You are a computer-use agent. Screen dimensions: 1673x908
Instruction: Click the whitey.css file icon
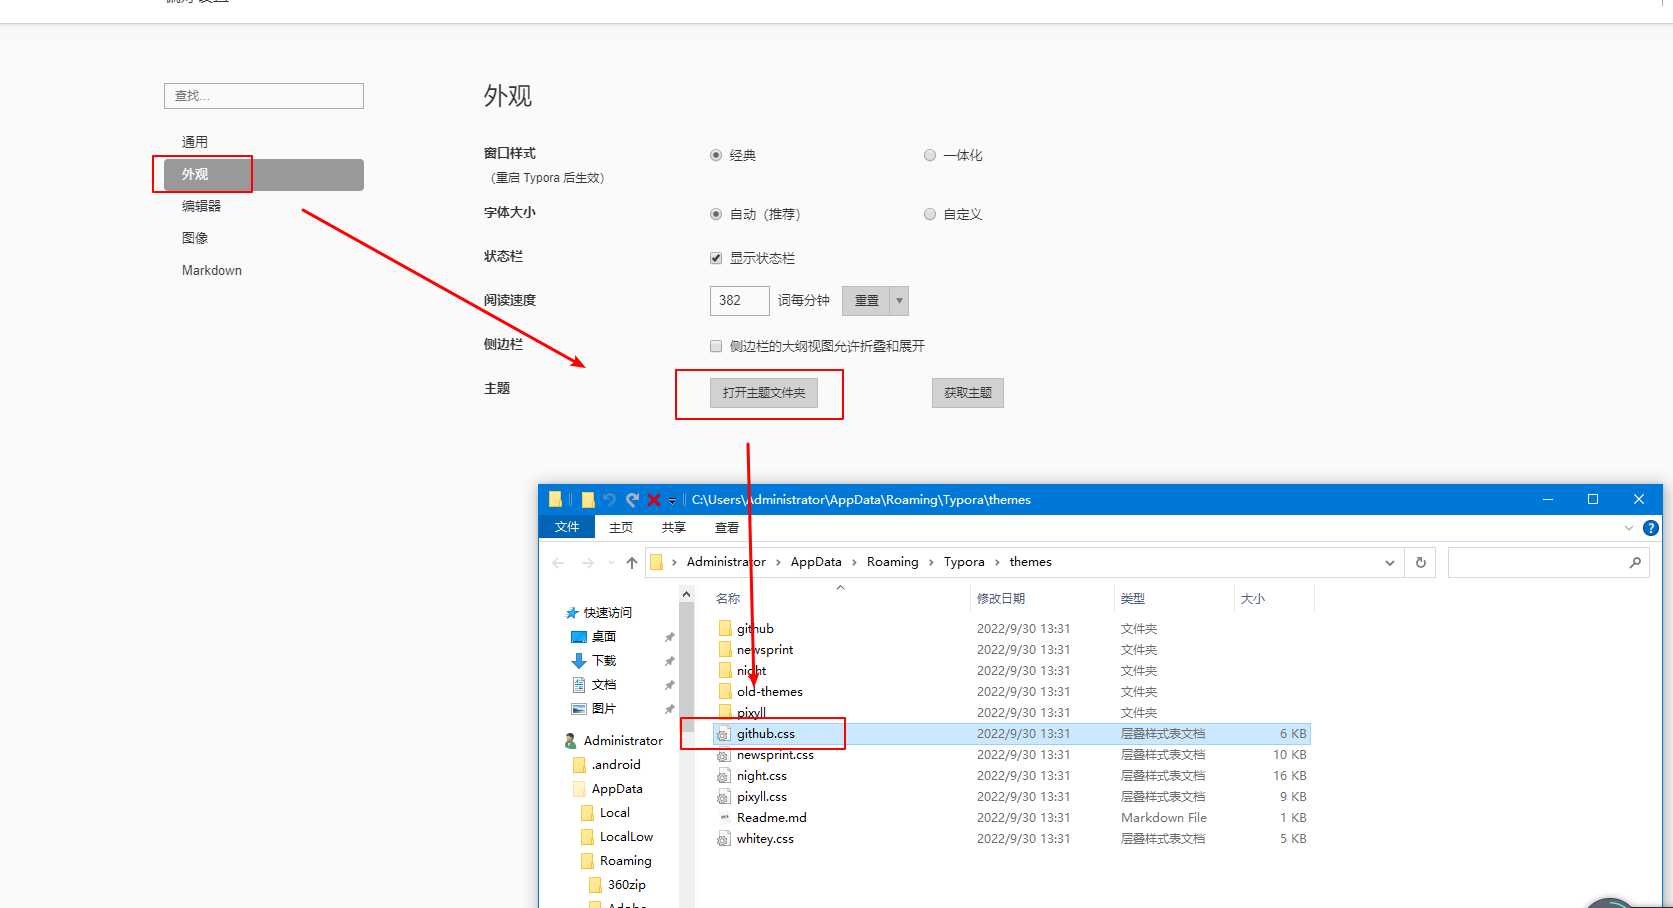tap(724, 839)
